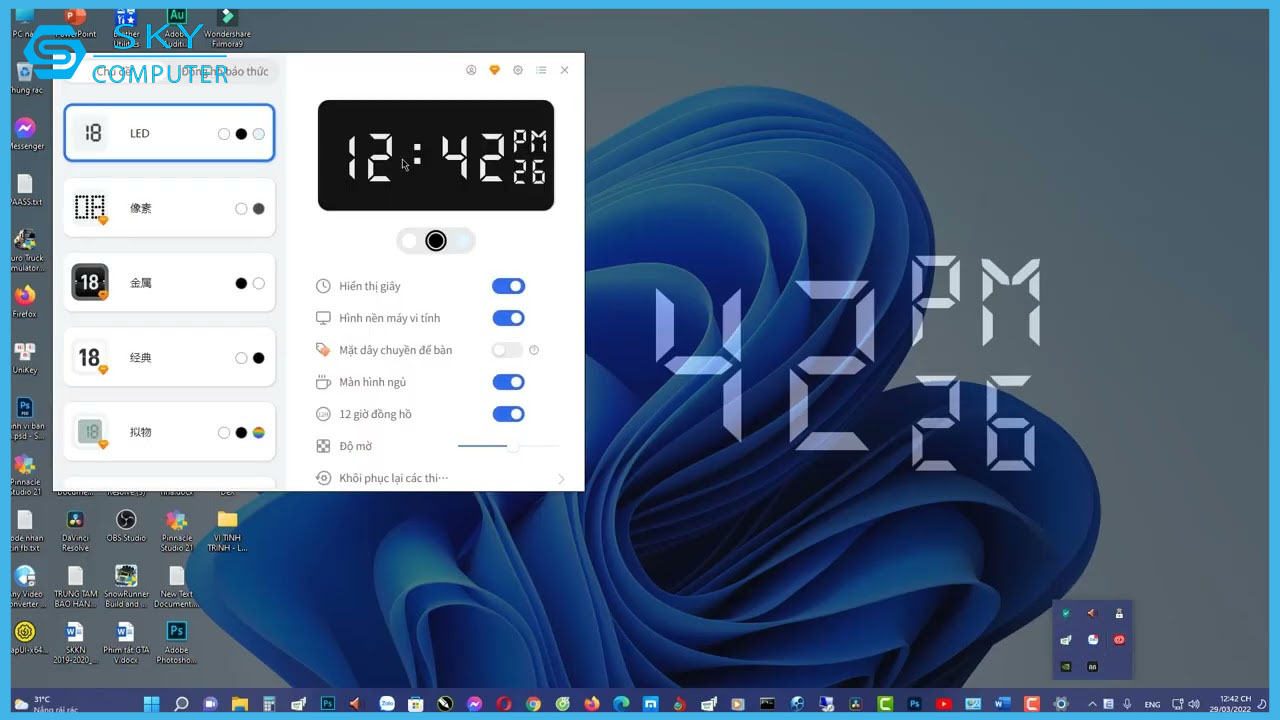The width and height of the screenshot is (1280, 720).
Task: Choose black color swatch under clock preview
Action: pyautogui.click(x=436, y=241)
